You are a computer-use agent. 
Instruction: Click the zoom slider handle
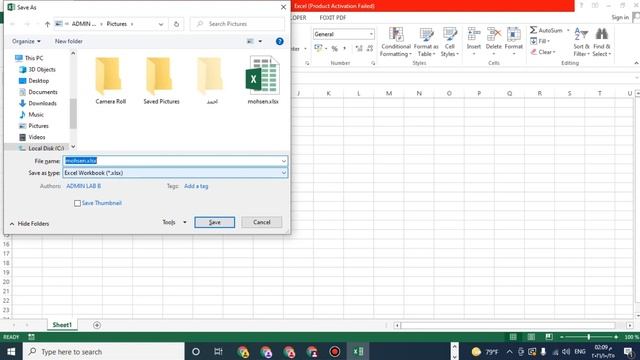pos(589,337)
